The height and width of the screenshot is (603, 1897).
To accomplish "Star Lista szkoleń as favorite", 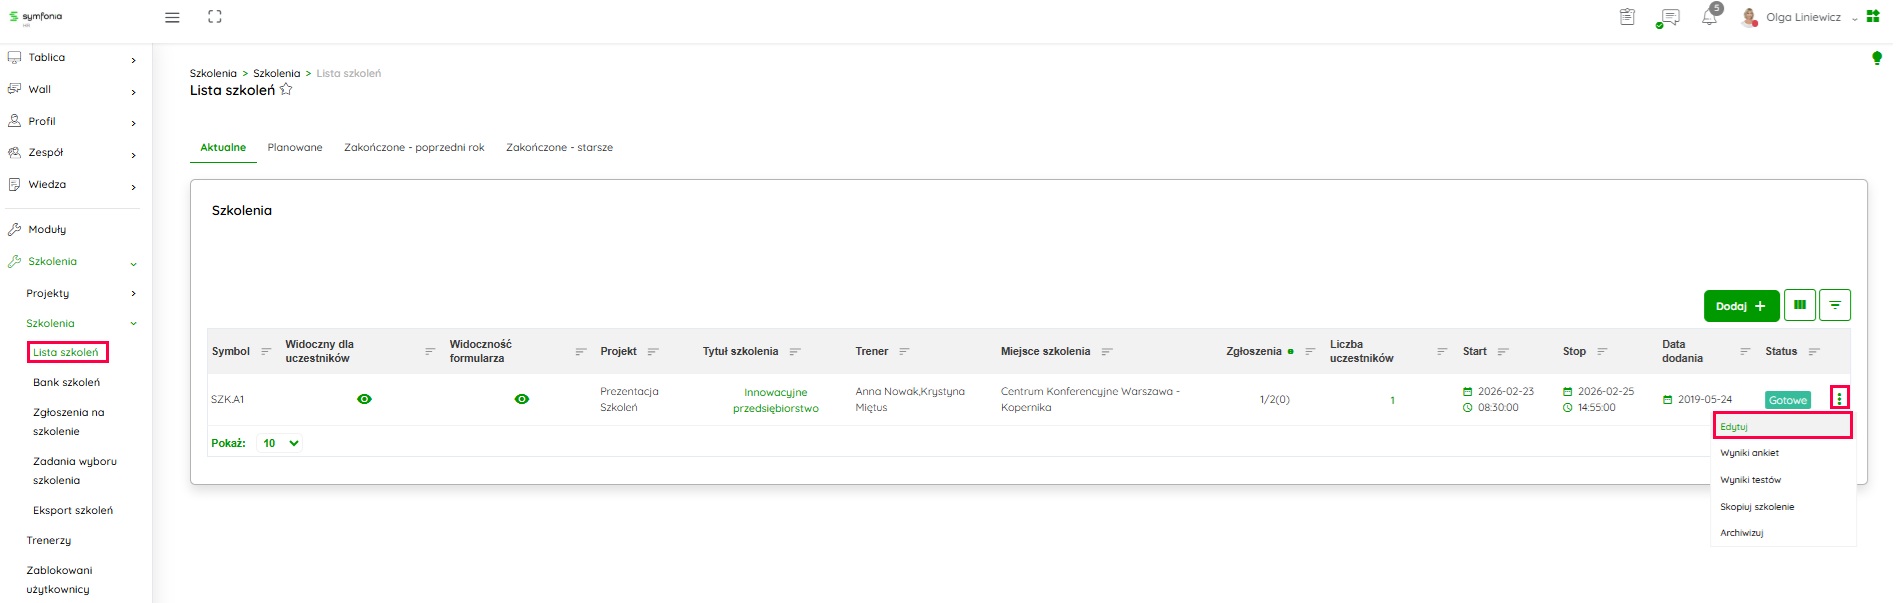I will (286, 90).
